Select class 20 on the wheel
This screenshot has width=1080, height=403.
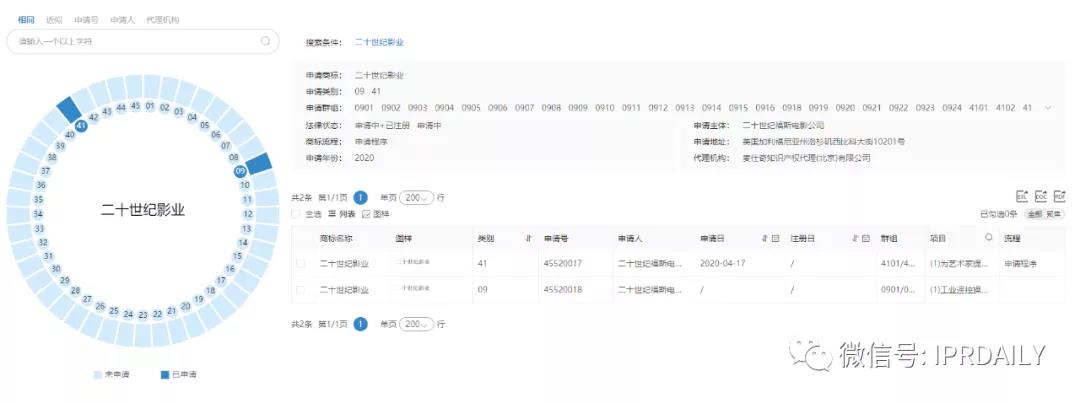(185, 307)
